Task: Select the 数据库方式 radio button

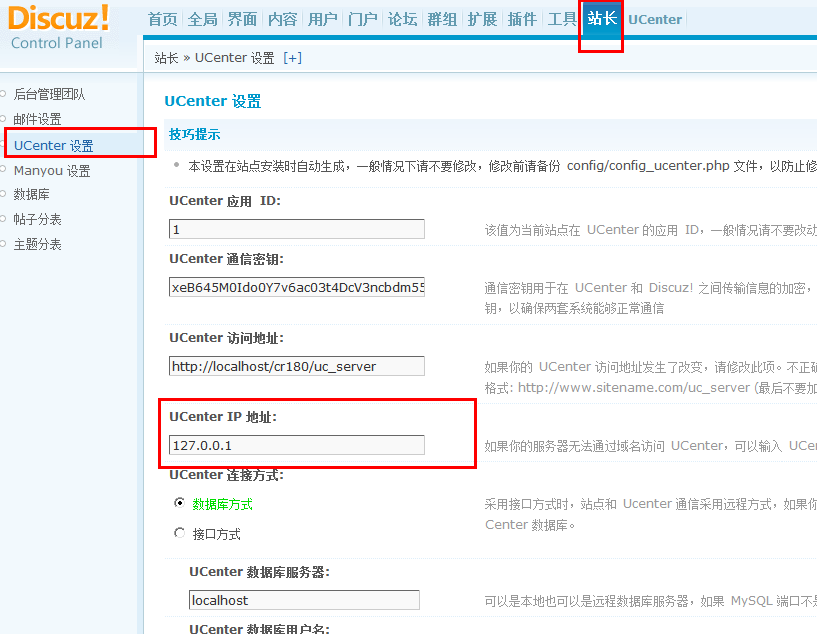Action: pyautogui.click(x=179, y=503)
